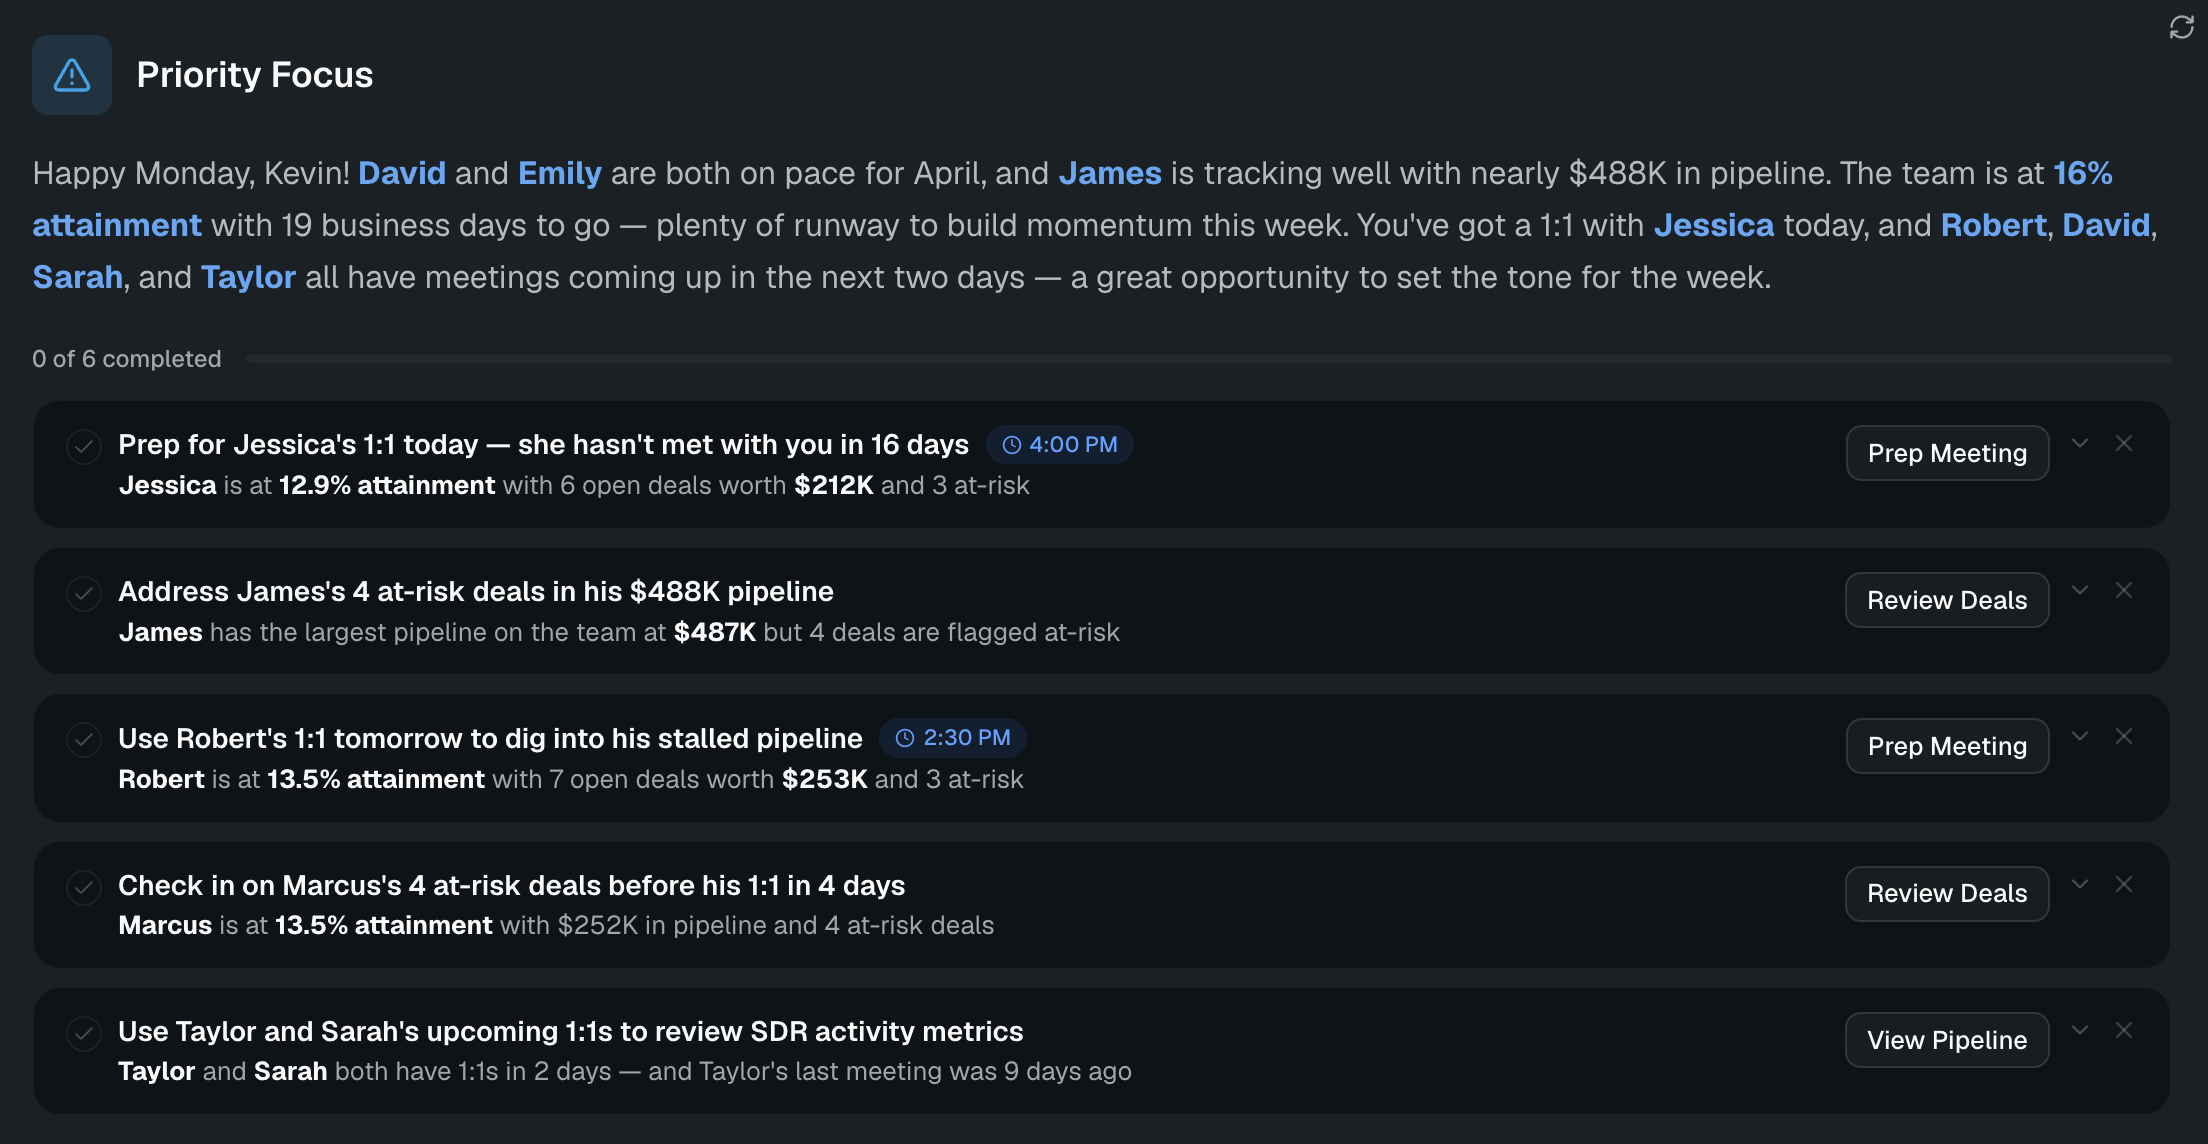2208x1144 pixels.
Task: Click the Jessica name link in the summary
Action: pos(1715,225)
